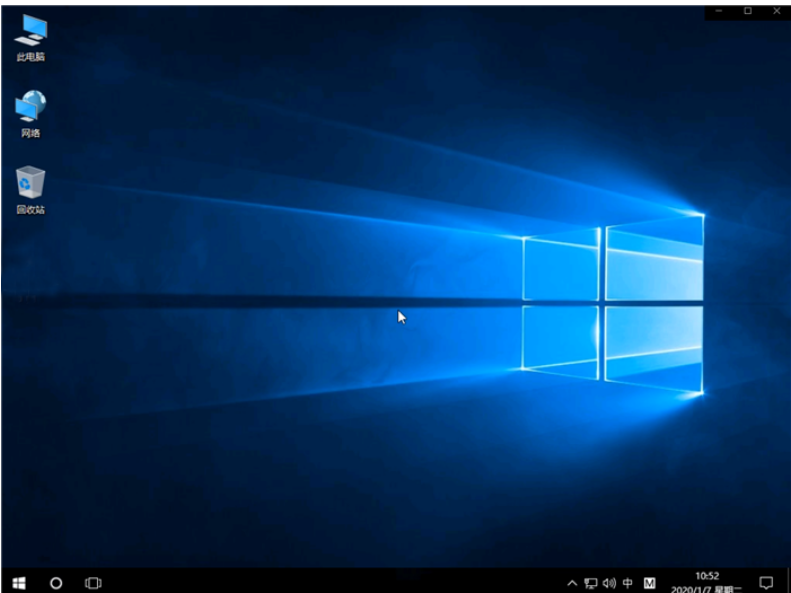Open network status icon in system tray

[x=591, y=582]
